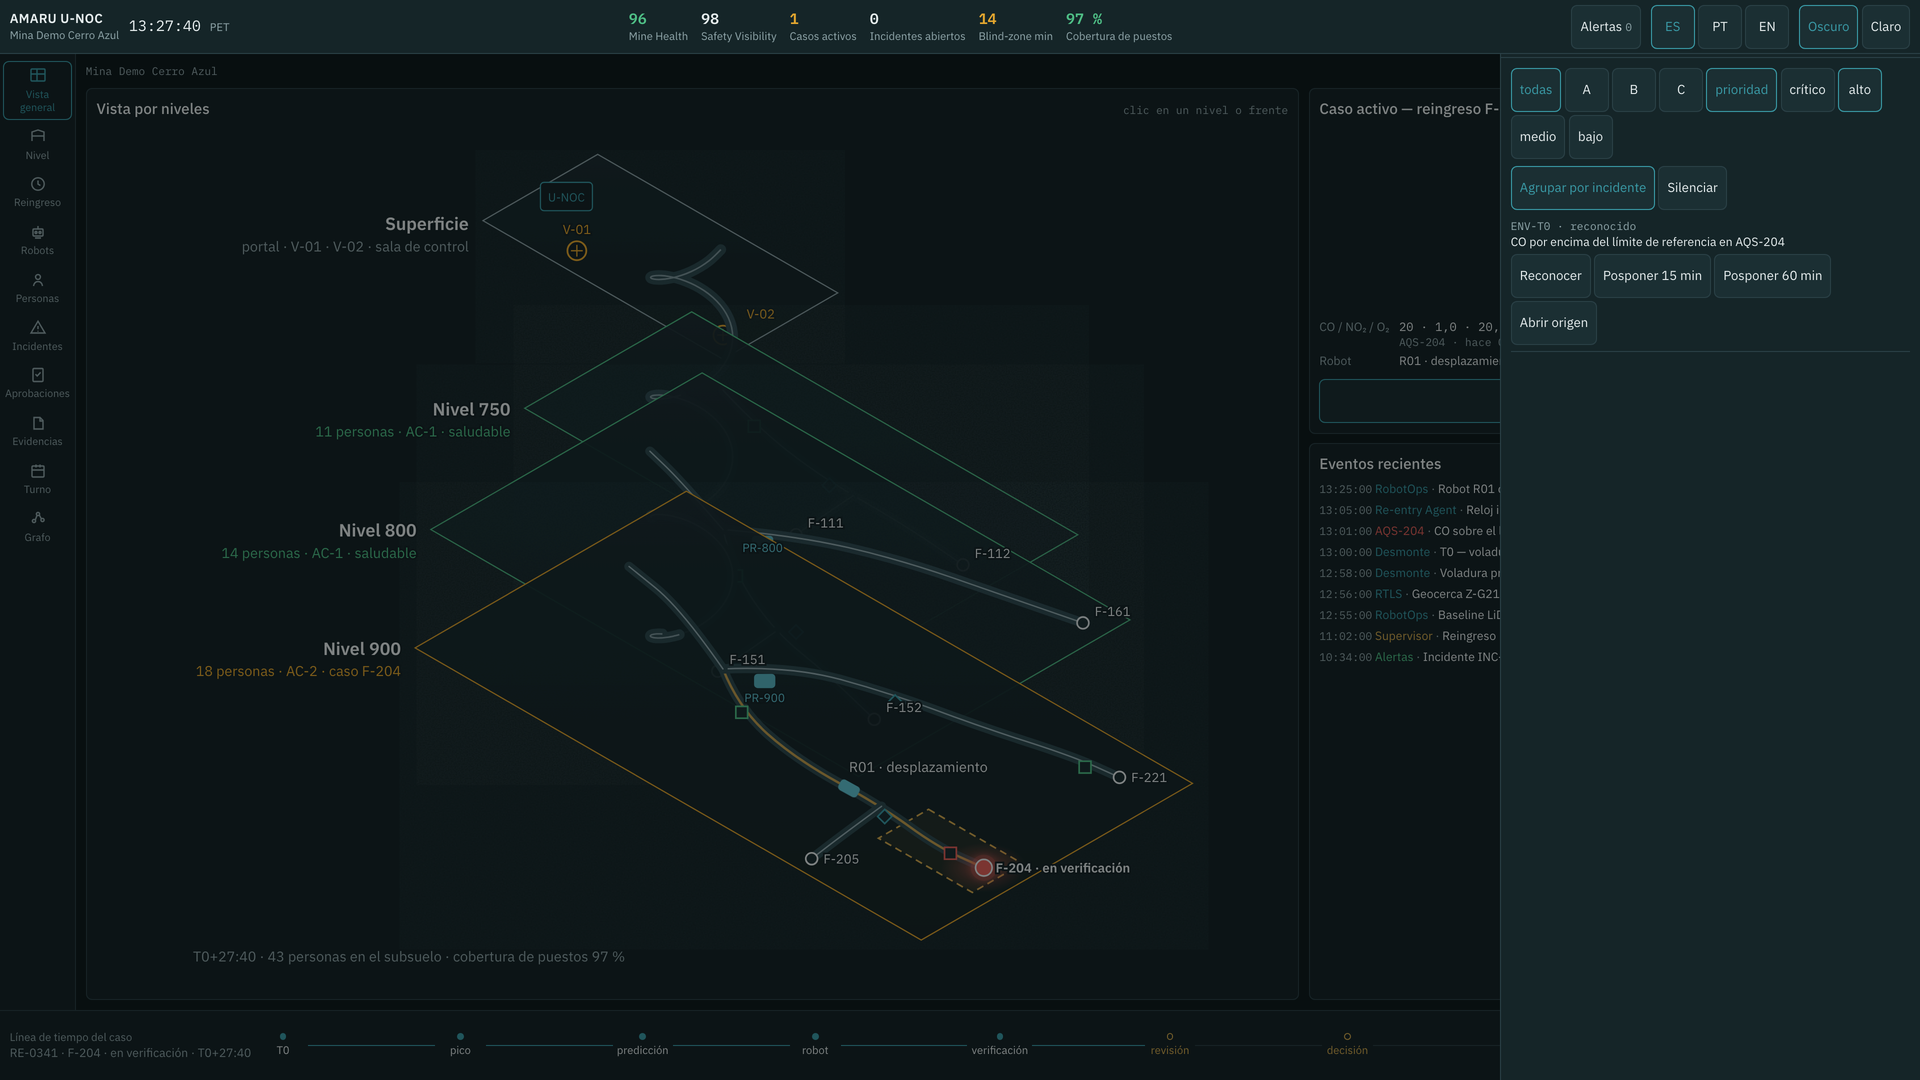Click the PR-900 refuge marker
Screen dimensions: 1920x1080
tap(764, 681)
